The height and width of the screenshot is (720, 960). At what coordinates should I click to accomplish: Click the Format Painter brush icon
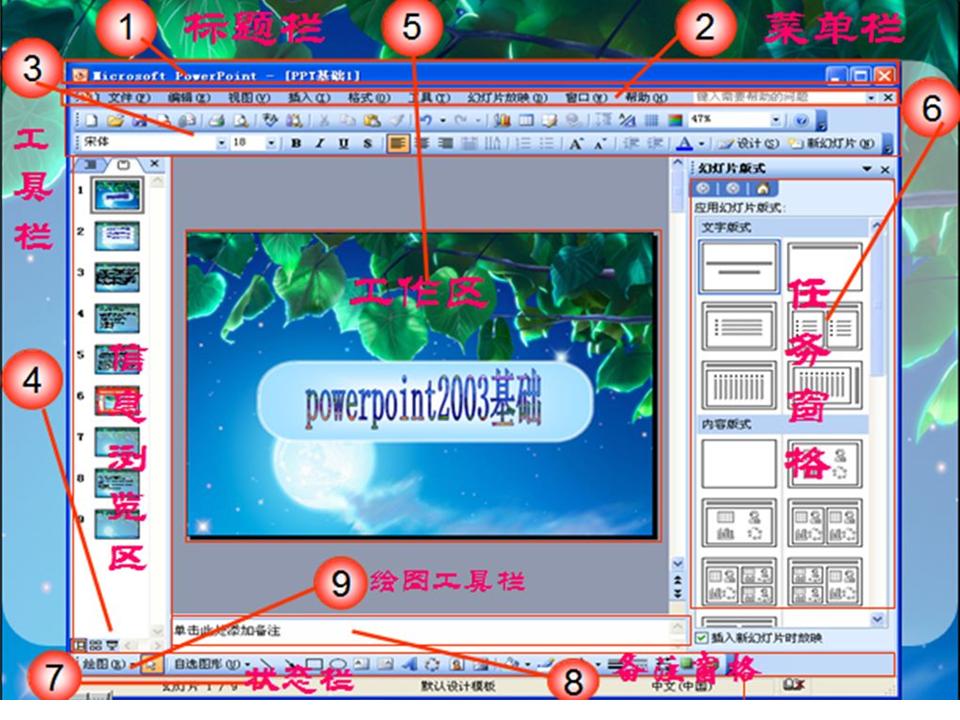[397, 121]
